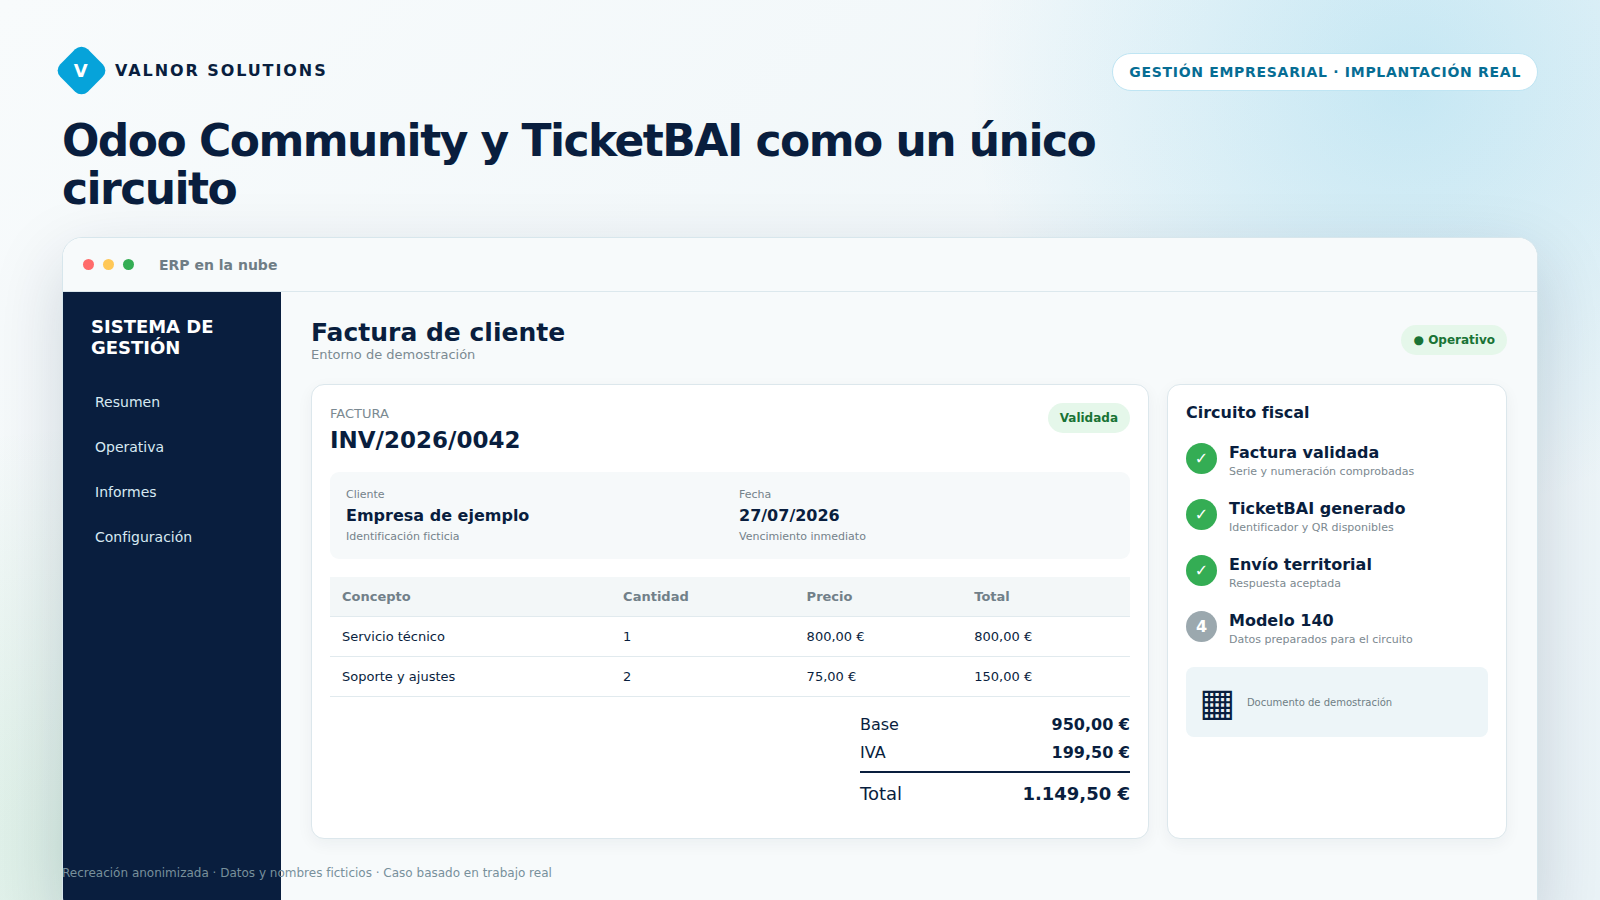Click the Base amount 950,00 €
Image resolution: width=1600 pixels, height=900 pixels.
click(1090, 724)
